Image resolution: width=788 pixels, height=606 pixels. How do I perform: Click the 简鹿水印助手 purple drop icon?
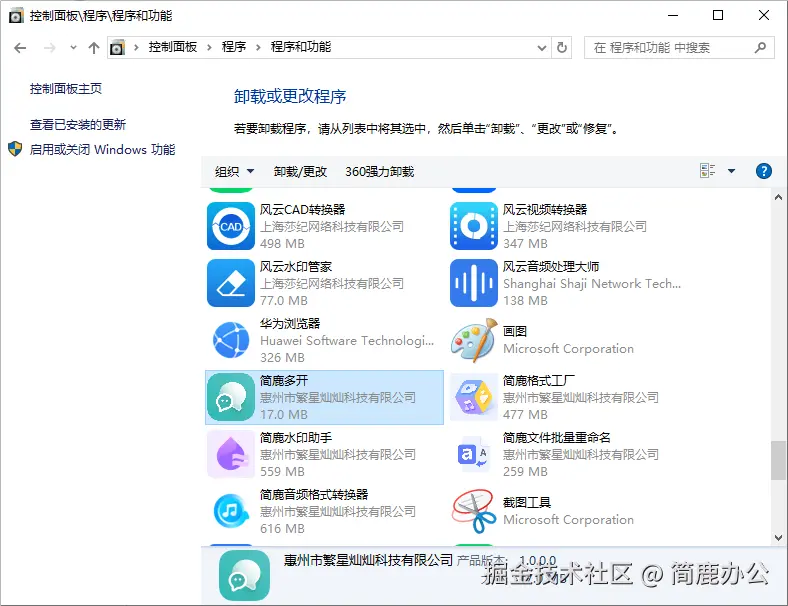click(231, 454)
